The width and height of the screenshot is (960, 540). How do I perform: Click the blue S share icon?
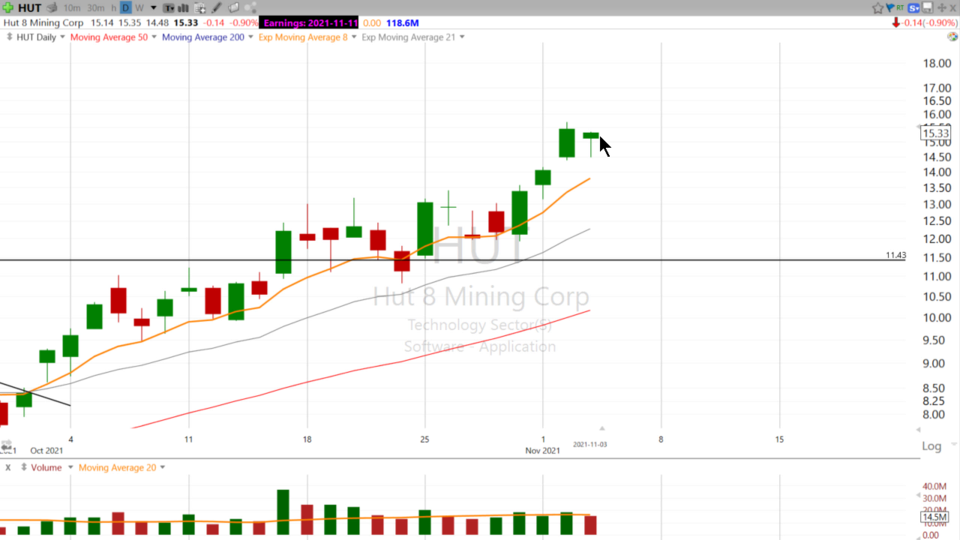[x=914, y=8]
